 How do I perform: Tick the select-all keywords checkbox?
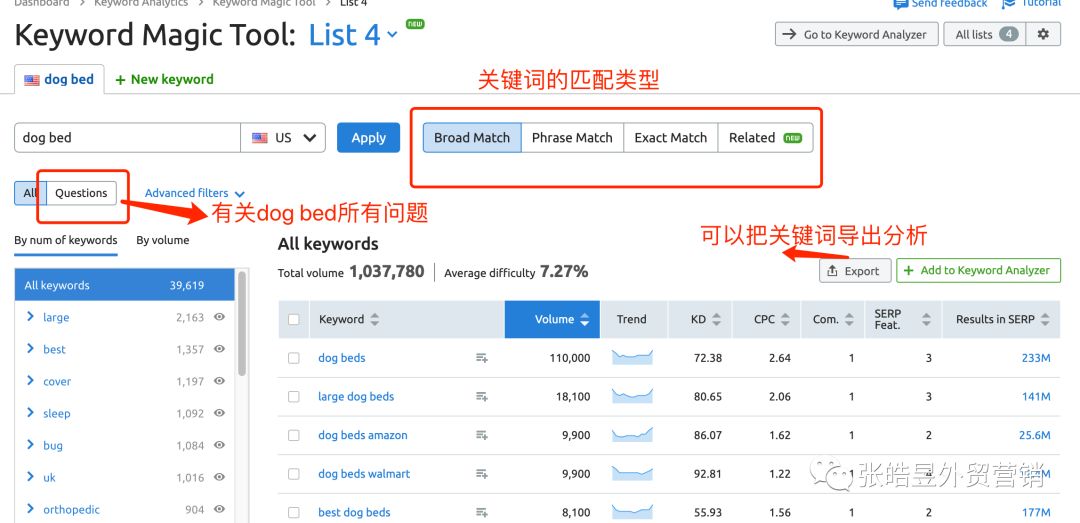294,320
